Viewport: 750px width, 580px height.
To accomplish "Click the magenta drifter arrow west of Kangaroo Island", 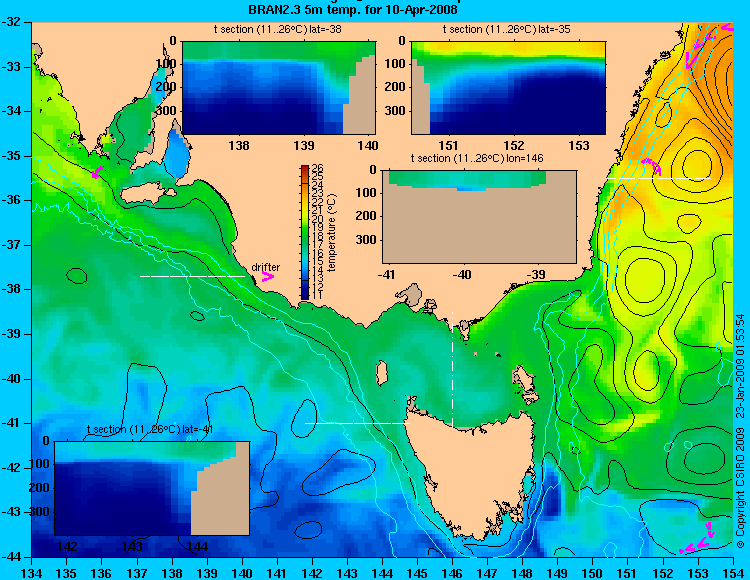I will click(97, 172).
